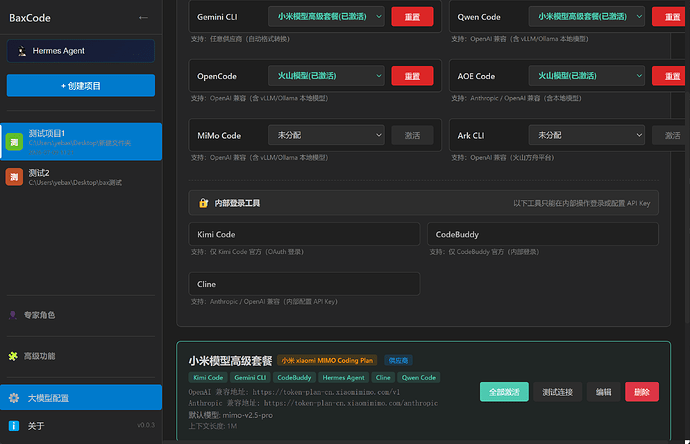Viewport: 690px width, 444px height.
Task: Open AOE Code provider dropdown
Action: pyautogui.click(x=587, y=76)
